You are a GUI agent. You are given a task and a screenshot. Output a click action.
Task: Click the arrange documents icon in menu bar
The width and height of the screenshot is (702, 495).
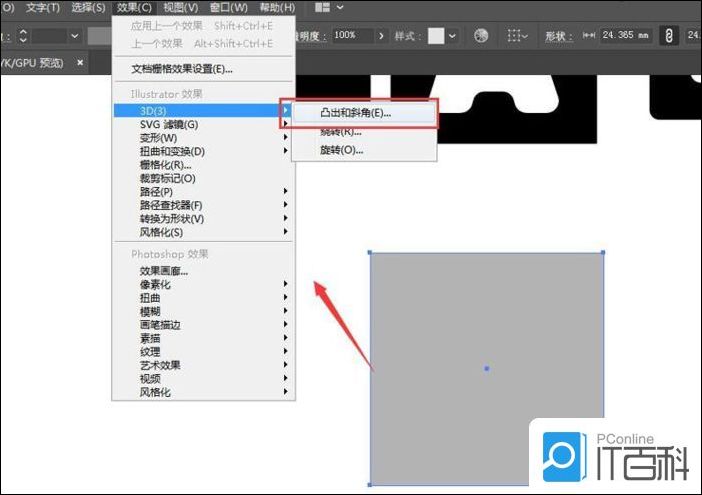tap(322, 8)
